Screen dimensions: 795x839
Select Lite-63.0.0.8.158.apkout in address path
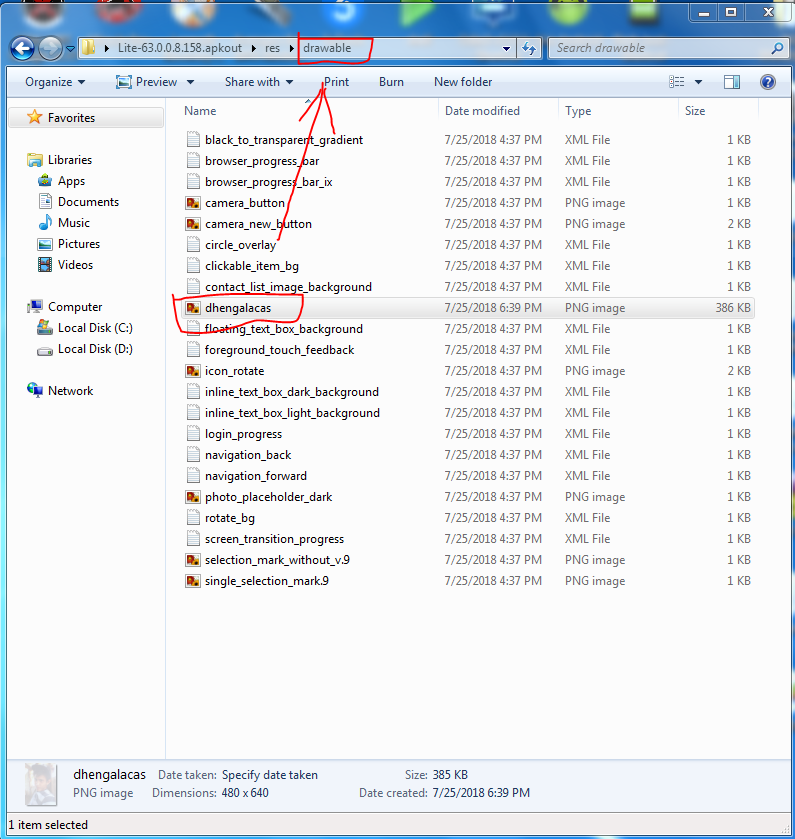click(180, 48)
